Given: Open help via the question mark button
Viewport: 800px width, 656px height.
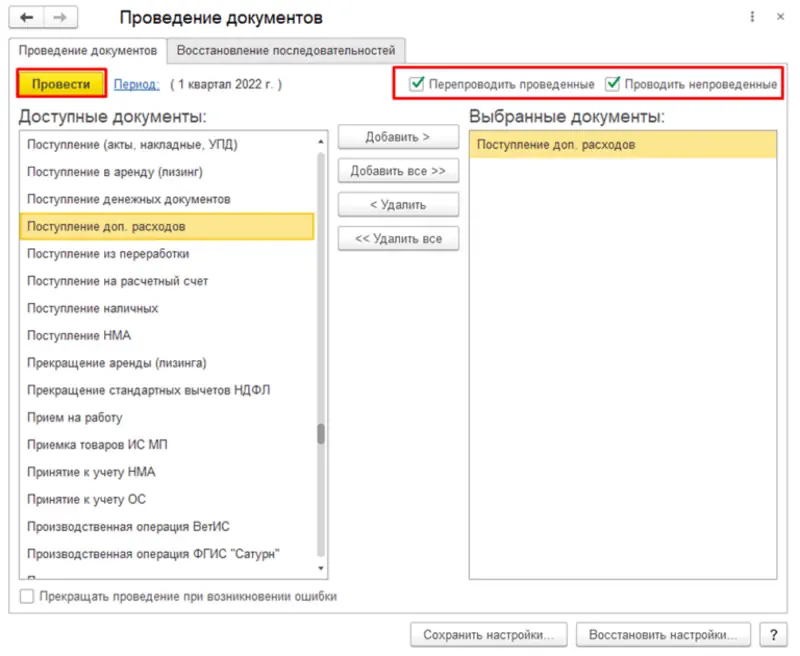Looking at the screenshot, I should pyautogui.click(x=773, y=634).
